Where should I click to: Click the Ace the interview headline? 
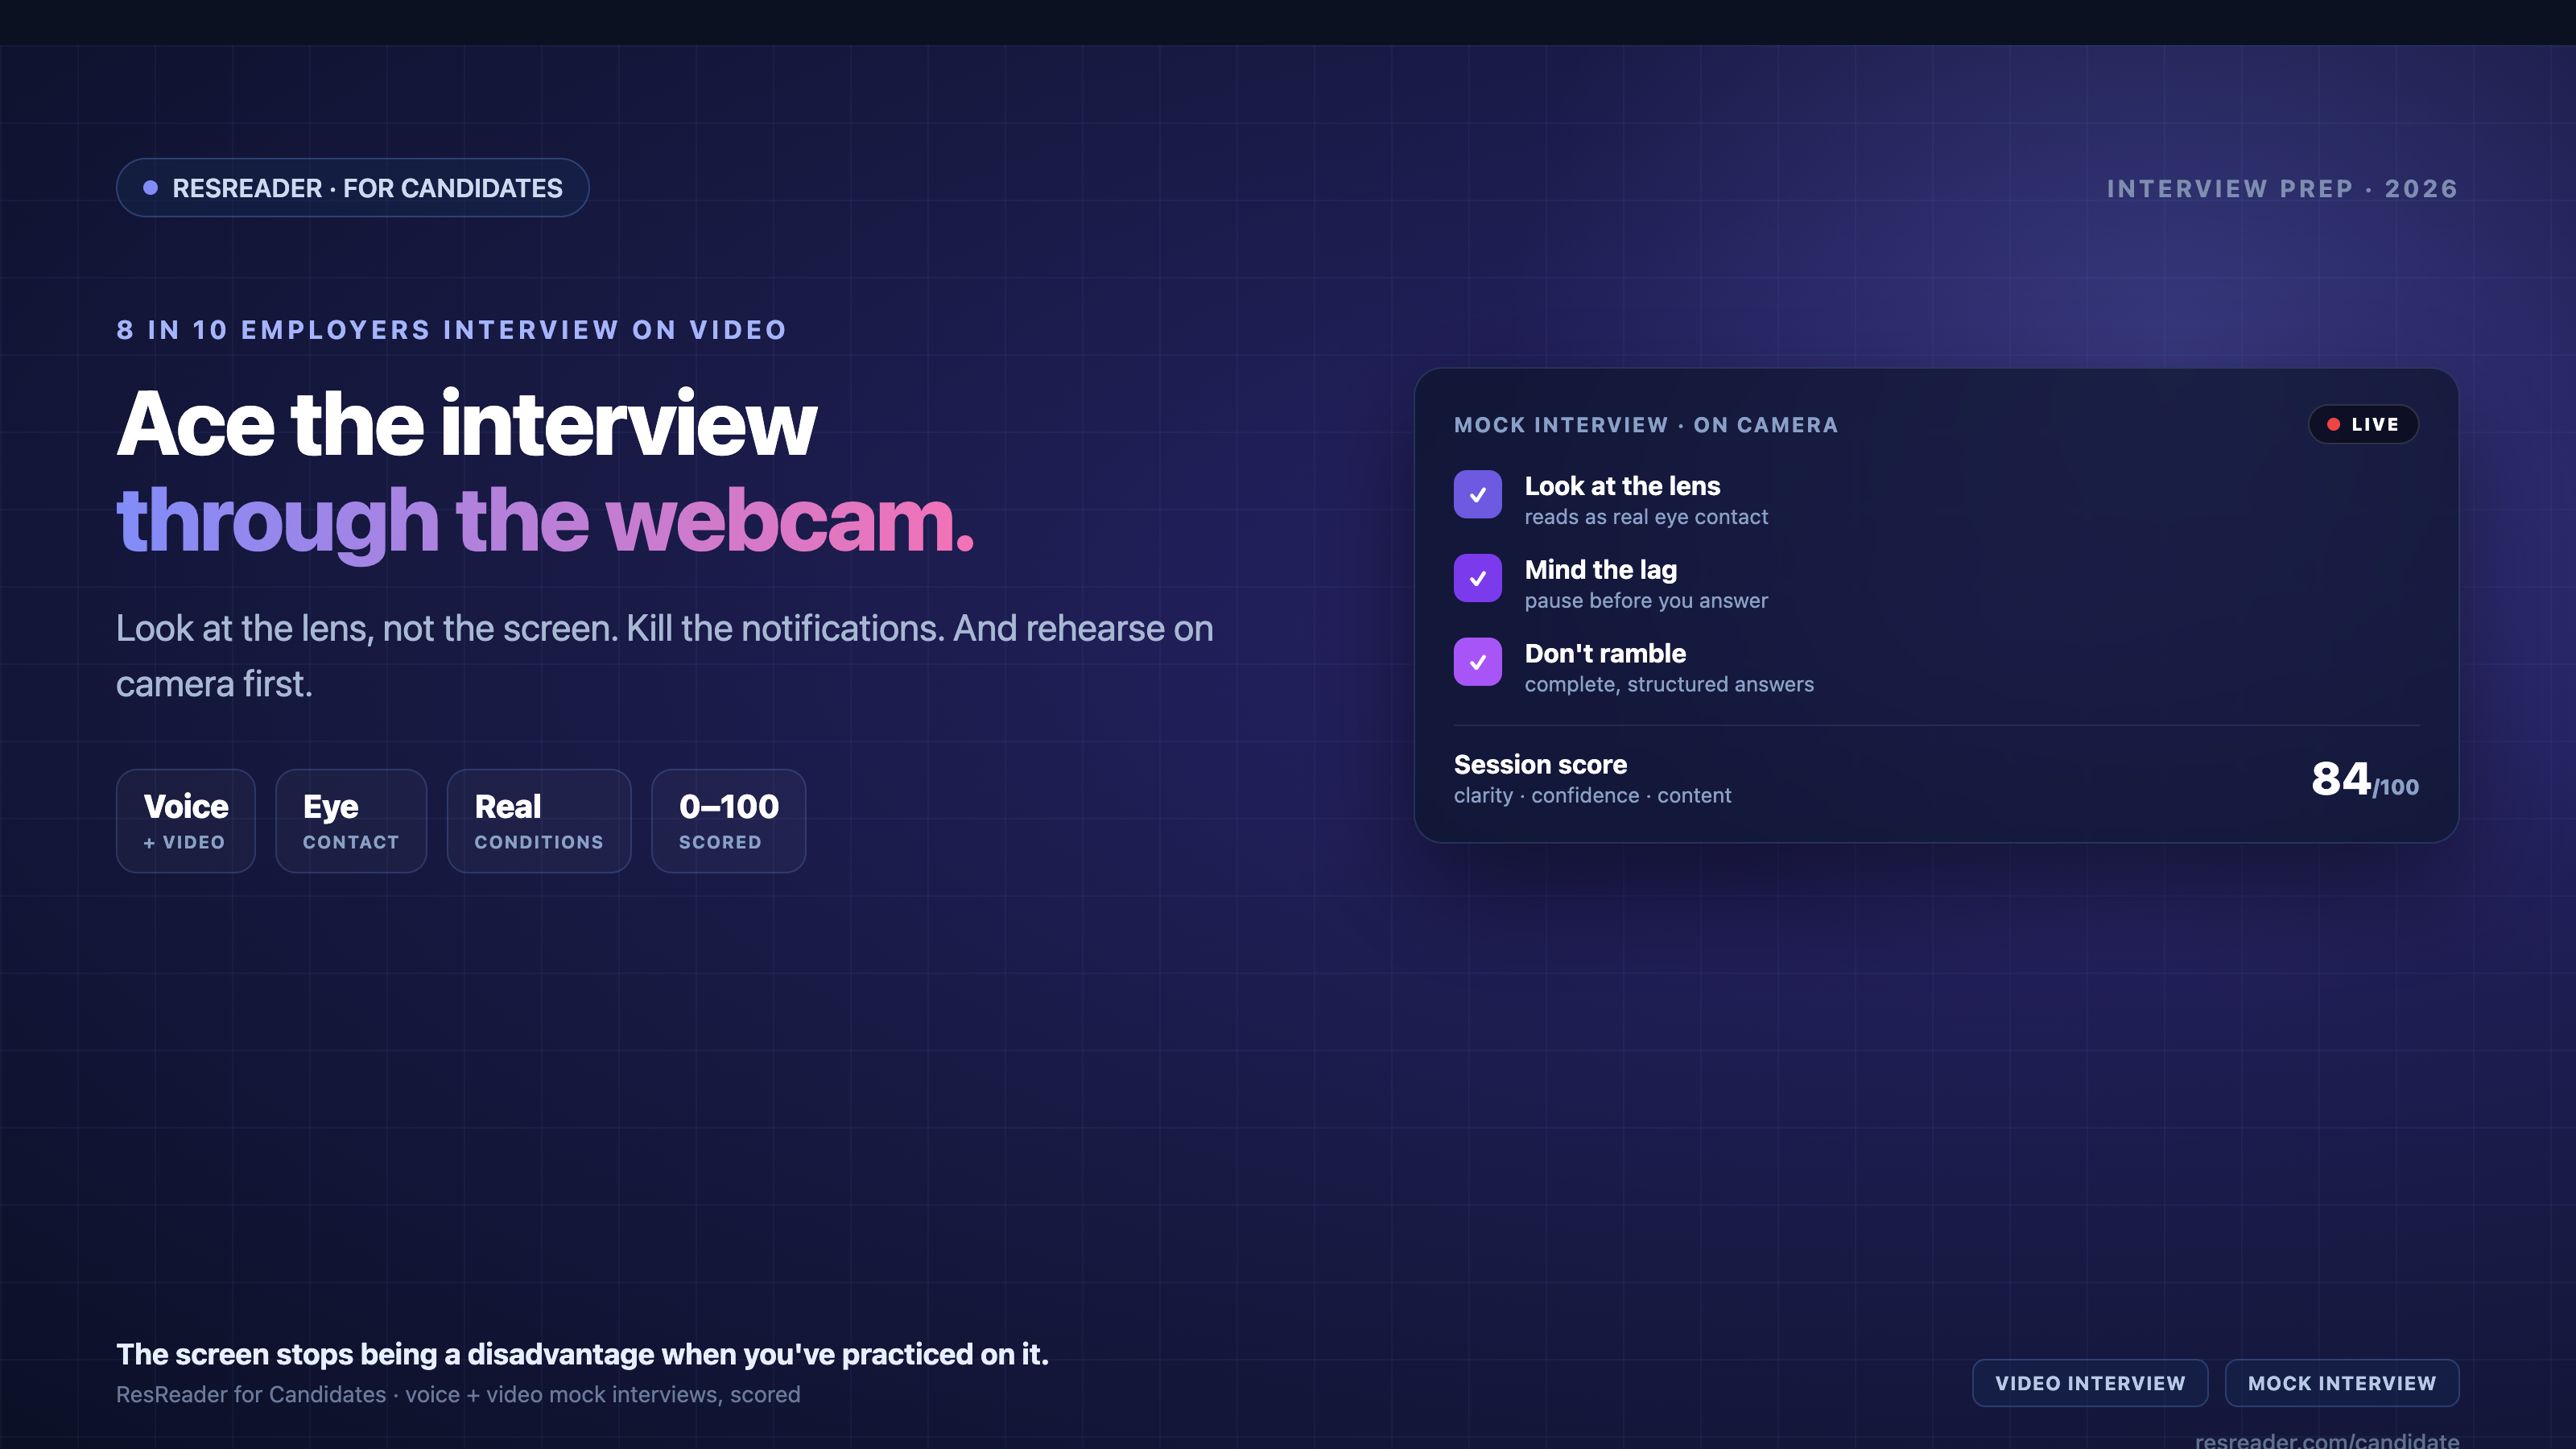tap(466, 424)
